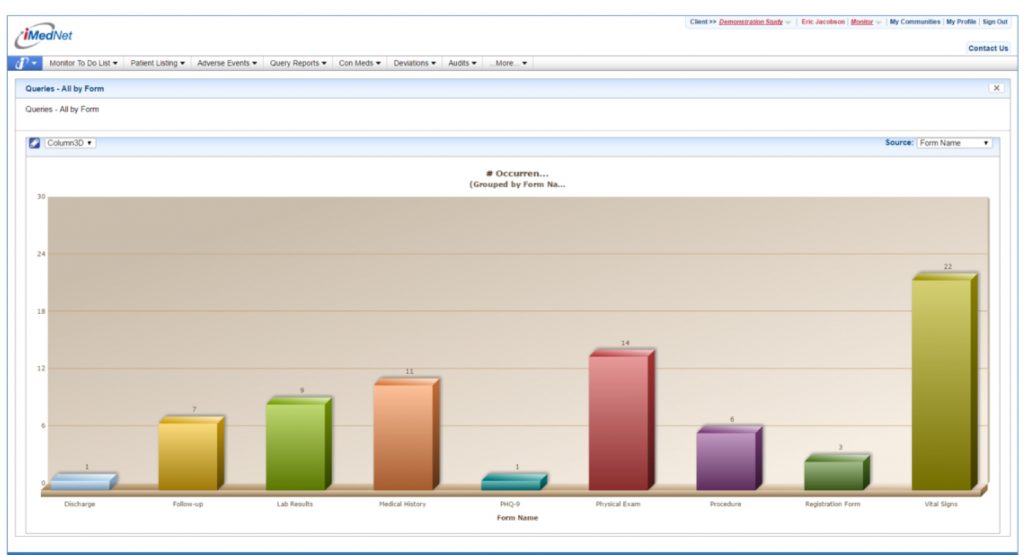Go to My Profile
The width and height of the screenshot is (1024, 555).
(961, 22)
